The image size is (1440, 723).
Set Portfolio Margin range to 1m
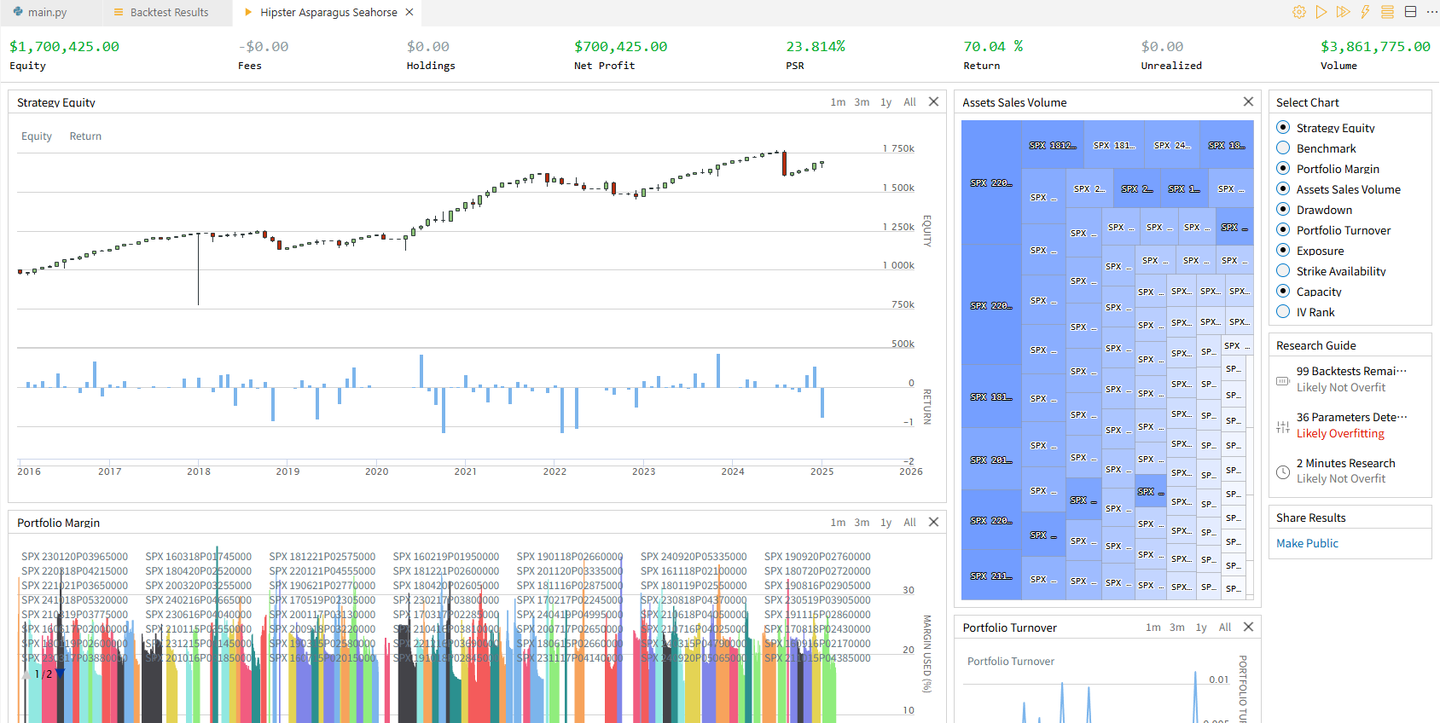click(838, 522)
